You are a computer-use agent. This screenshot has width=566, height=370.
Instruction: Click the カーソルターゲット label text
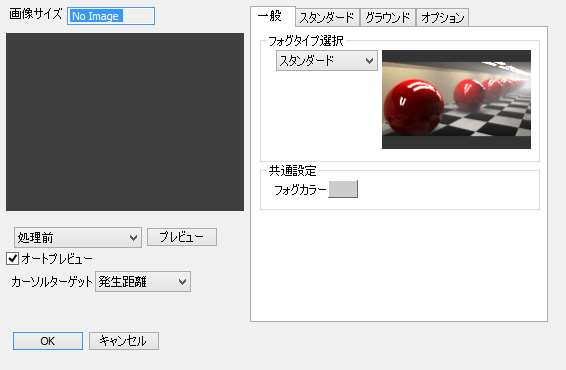pyautogui.click(x=52, y=282)
